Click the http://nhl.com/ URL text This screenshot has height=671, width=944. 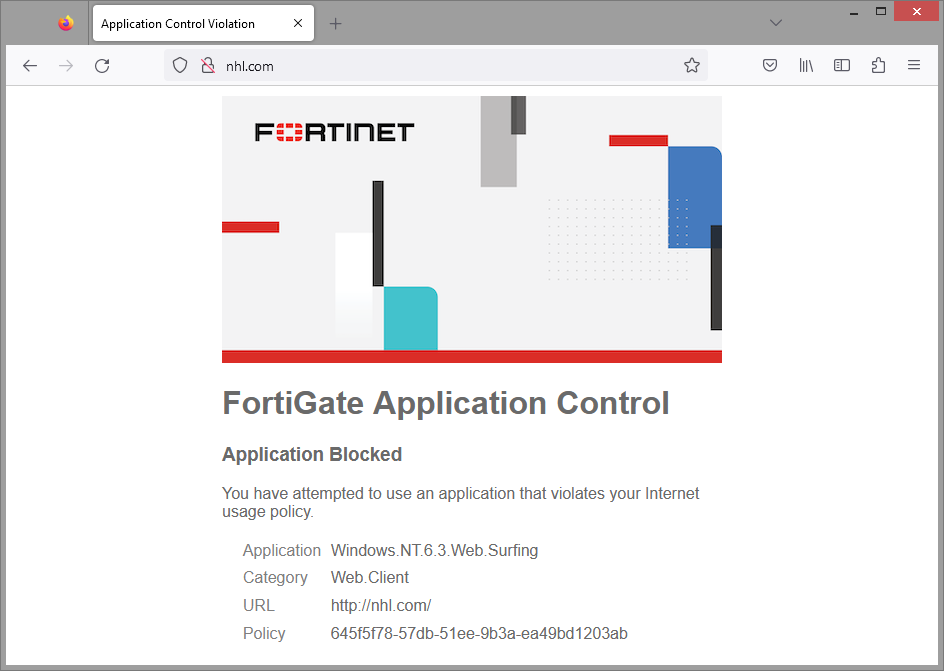381,605
